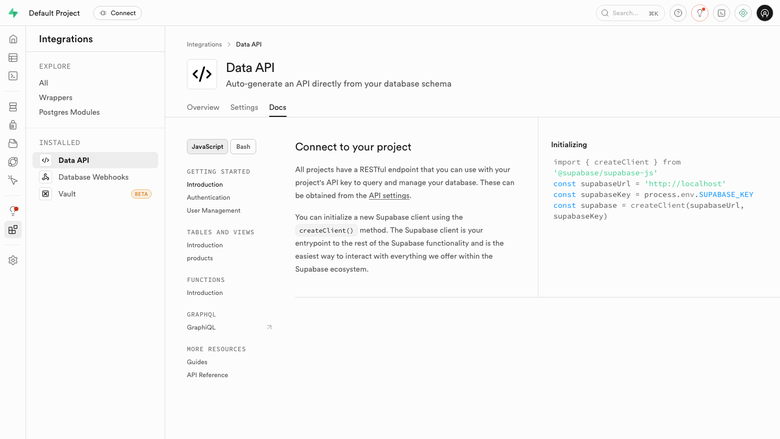Click the Database Webhooks icon
The height and width of the screenshot is (439, 780).
(45, 177)
